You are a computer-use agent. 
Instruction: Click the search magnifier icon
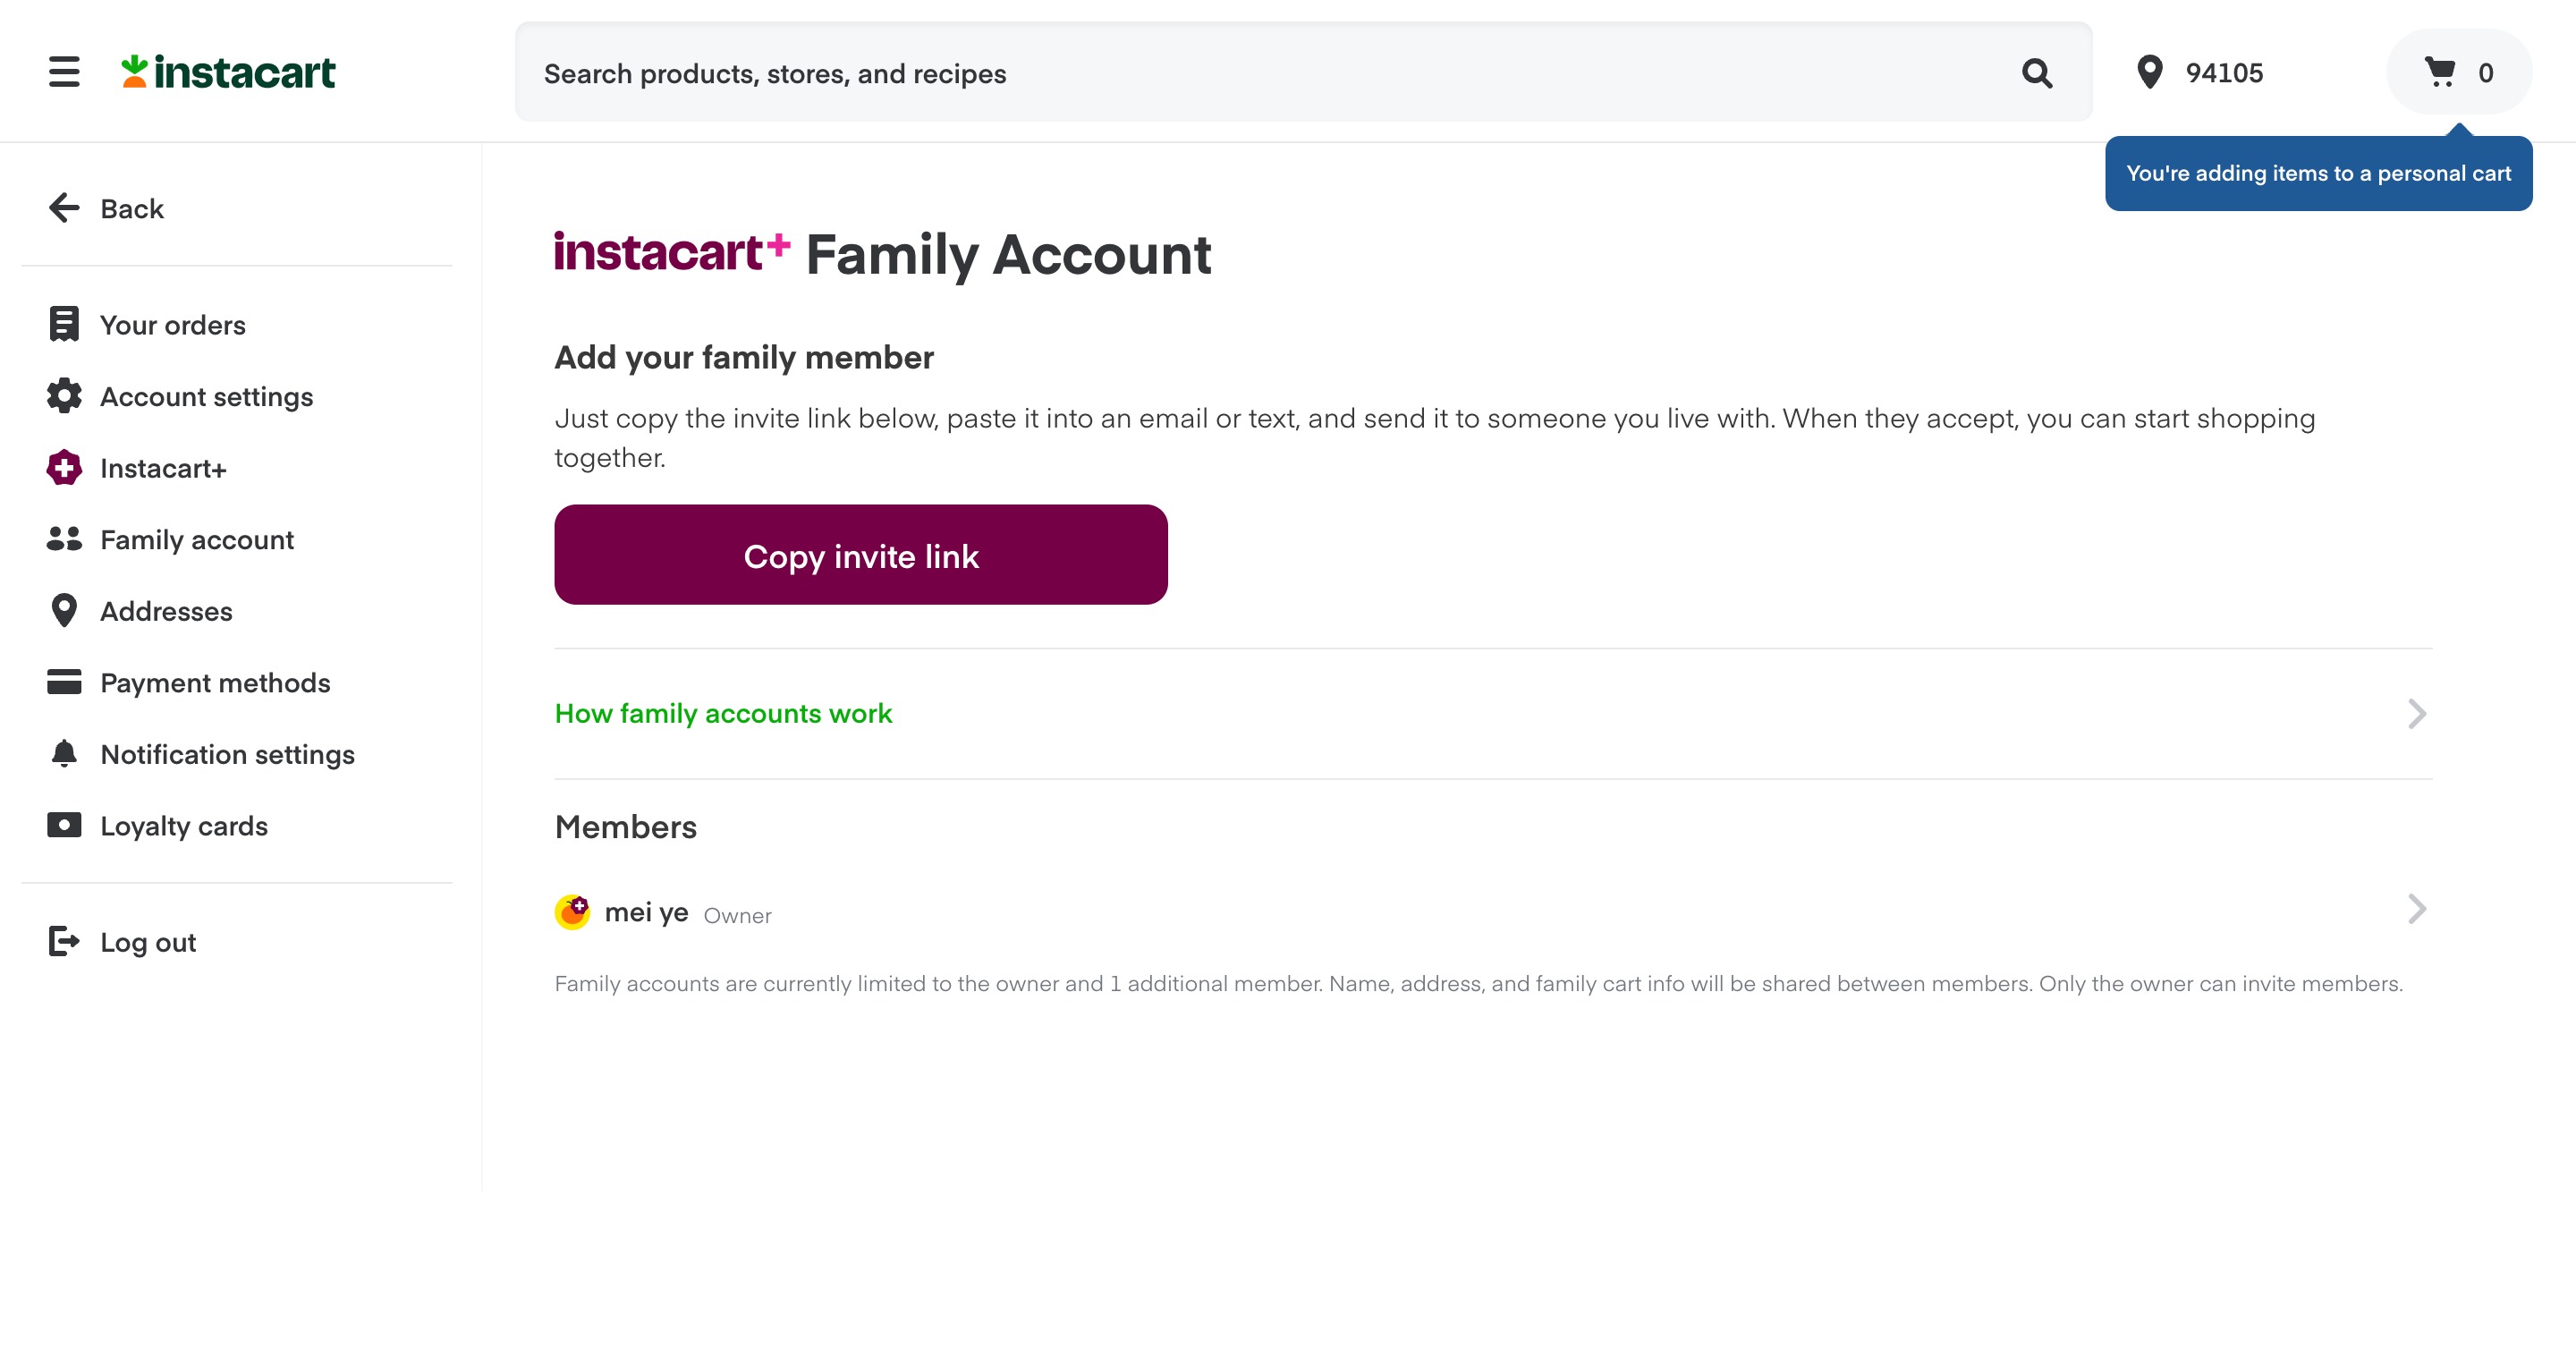pos(2037,73)
